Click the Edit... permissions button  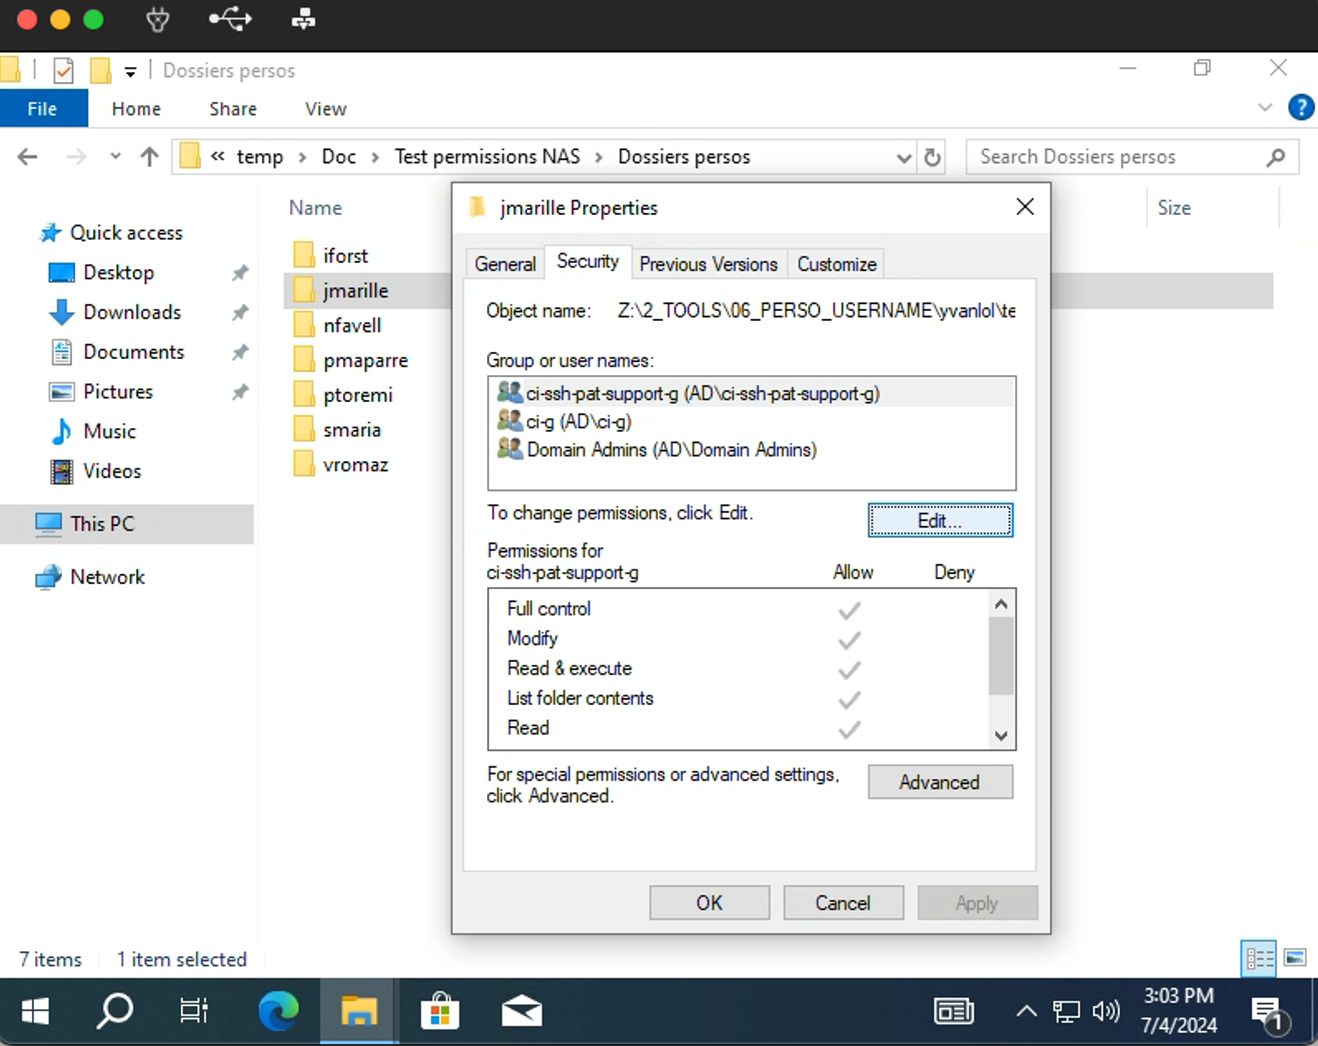click(x=940, y=520)
